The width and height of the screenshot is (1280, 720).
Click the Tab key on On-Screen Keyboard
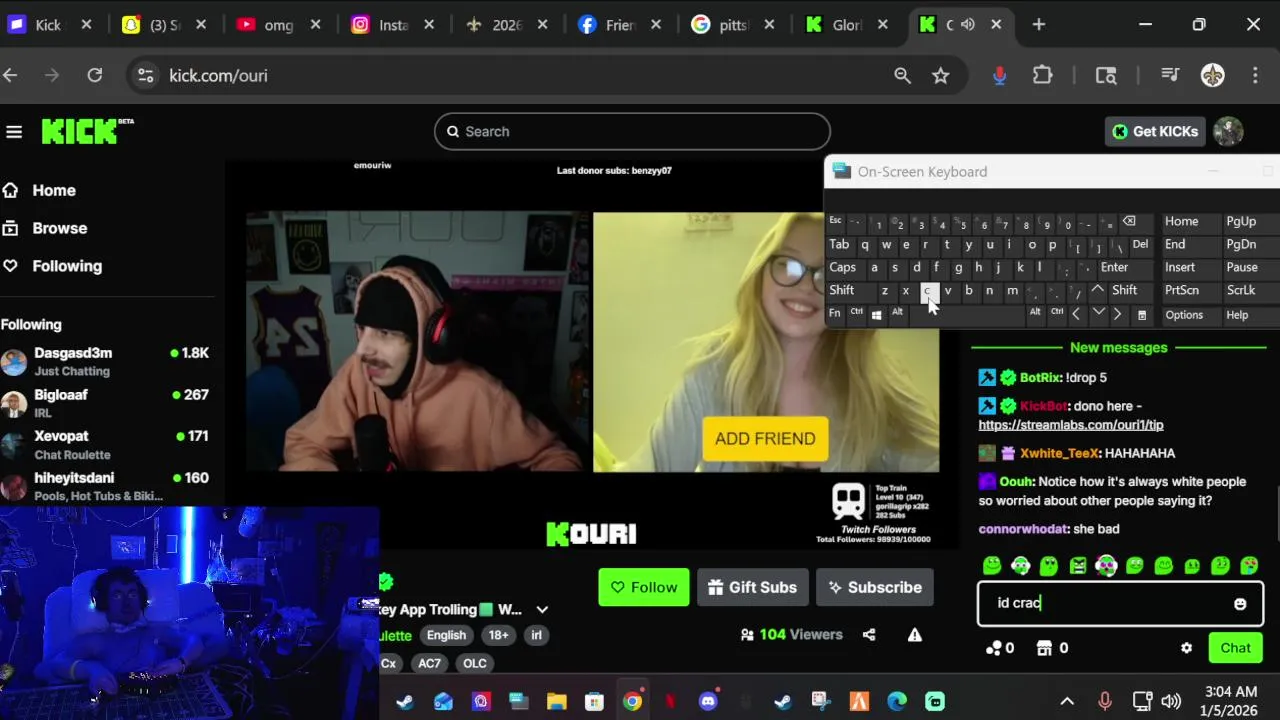[839, 244]
